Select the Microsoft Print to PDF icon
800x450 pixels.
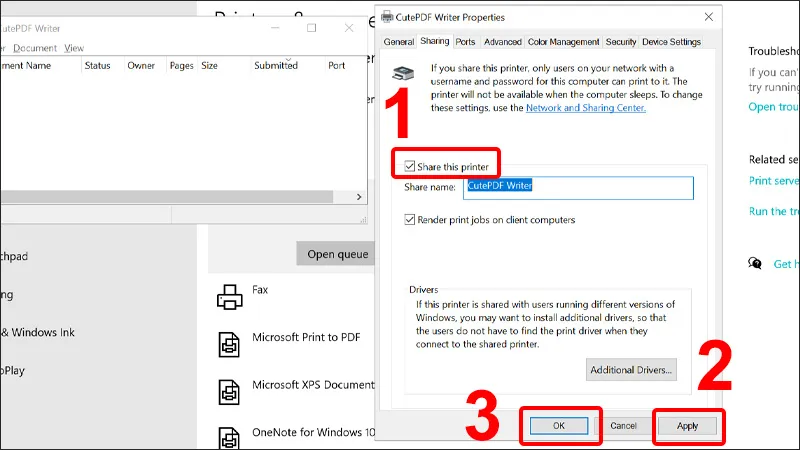pyautogui.click(x=230, y=343)
